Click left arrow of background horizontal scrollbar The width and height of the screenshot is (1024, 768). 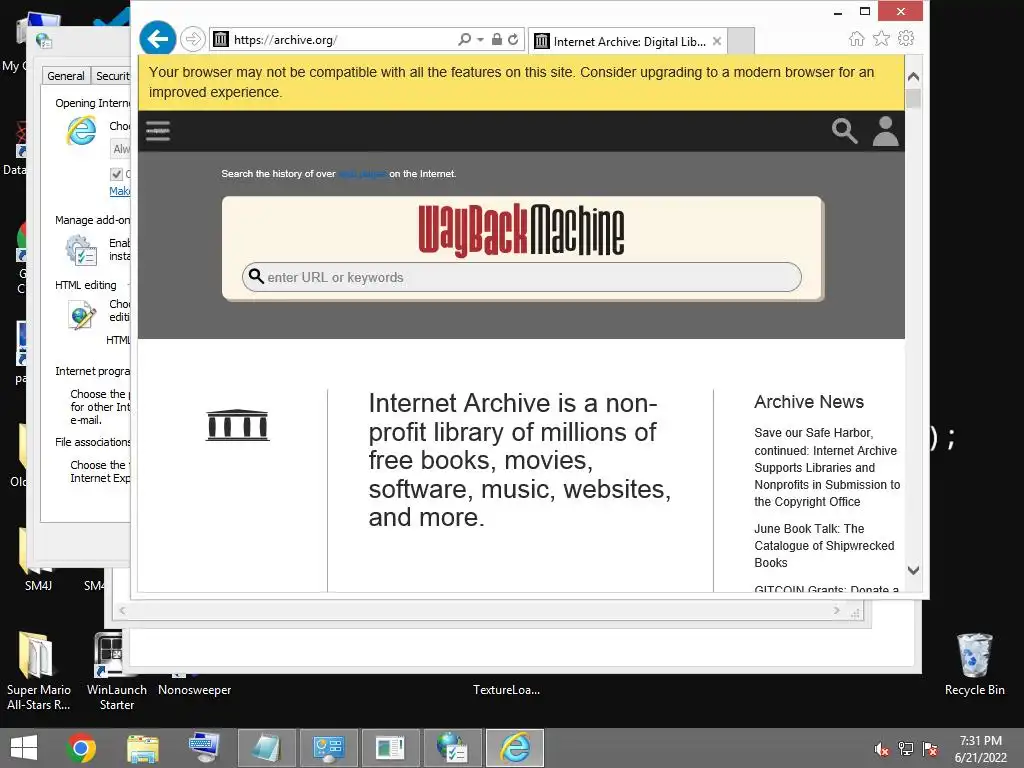point(122,611)
